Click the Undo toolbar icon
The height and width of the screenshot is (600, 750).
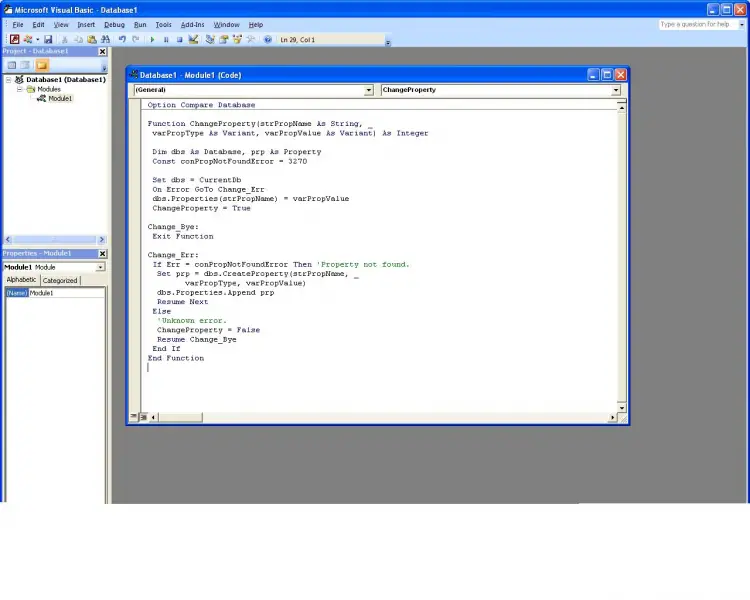122,39
